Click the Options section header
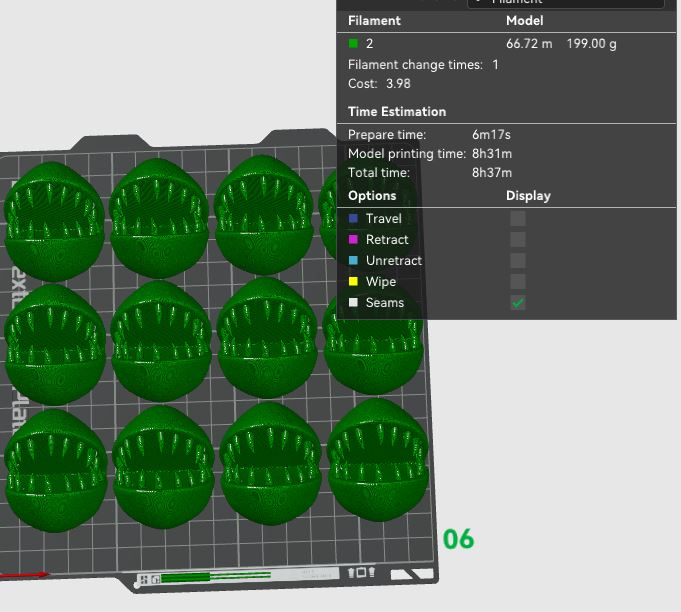 pos(372,195)
